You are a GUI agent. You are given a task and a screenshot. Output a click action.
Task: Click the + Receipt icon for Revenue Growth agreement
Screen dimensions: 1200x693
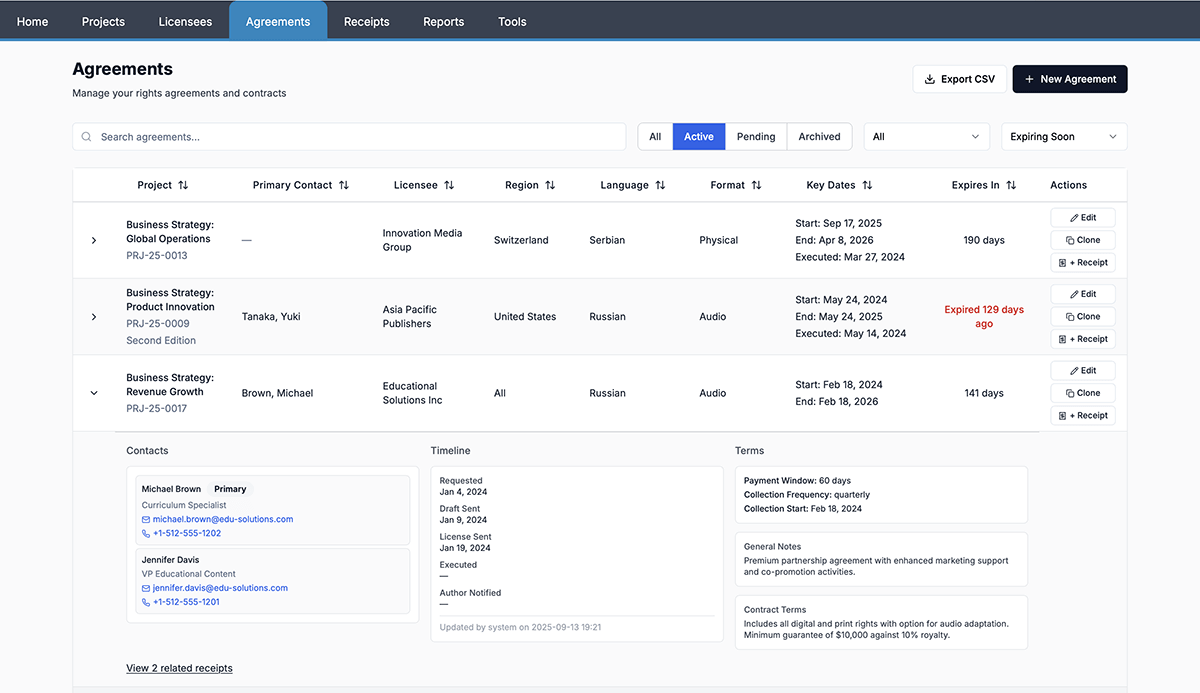tap(1063, 415)
